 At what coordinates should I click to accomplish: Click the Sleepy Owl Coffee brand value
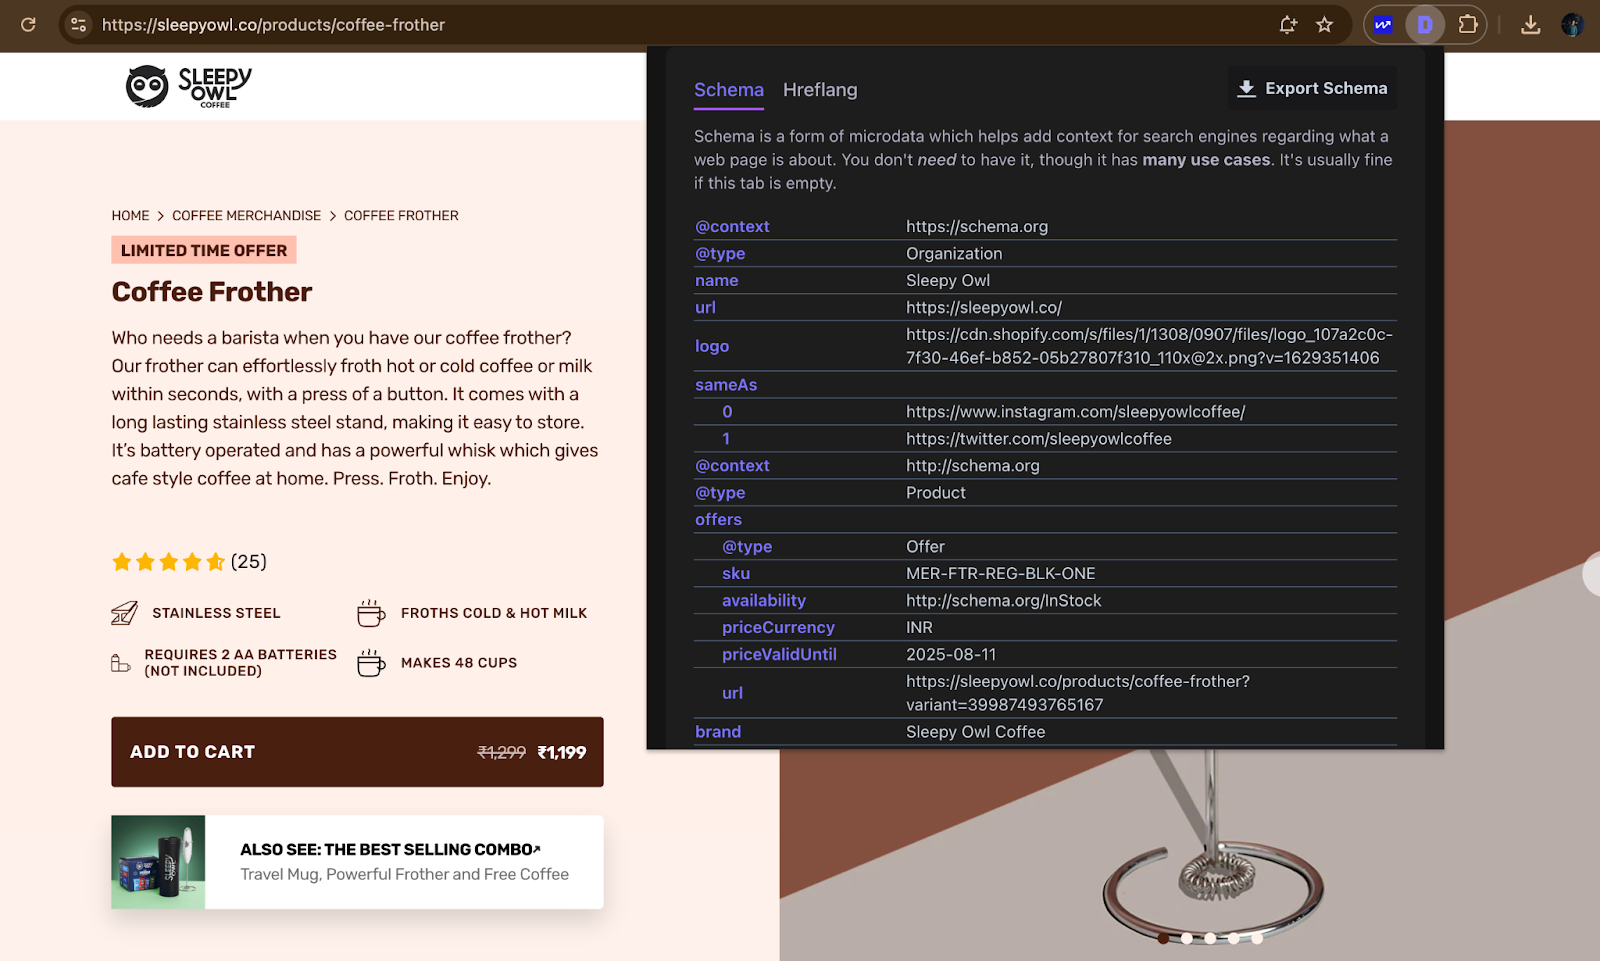[x=976, y=732]
